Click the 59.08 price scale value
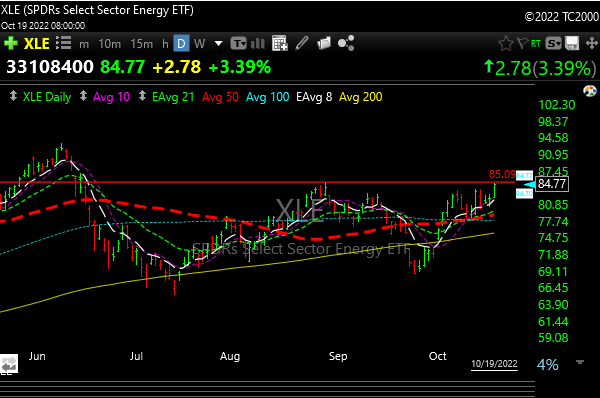Image resolution: width=600 pixels, height=398 pixels. point(553,338)
